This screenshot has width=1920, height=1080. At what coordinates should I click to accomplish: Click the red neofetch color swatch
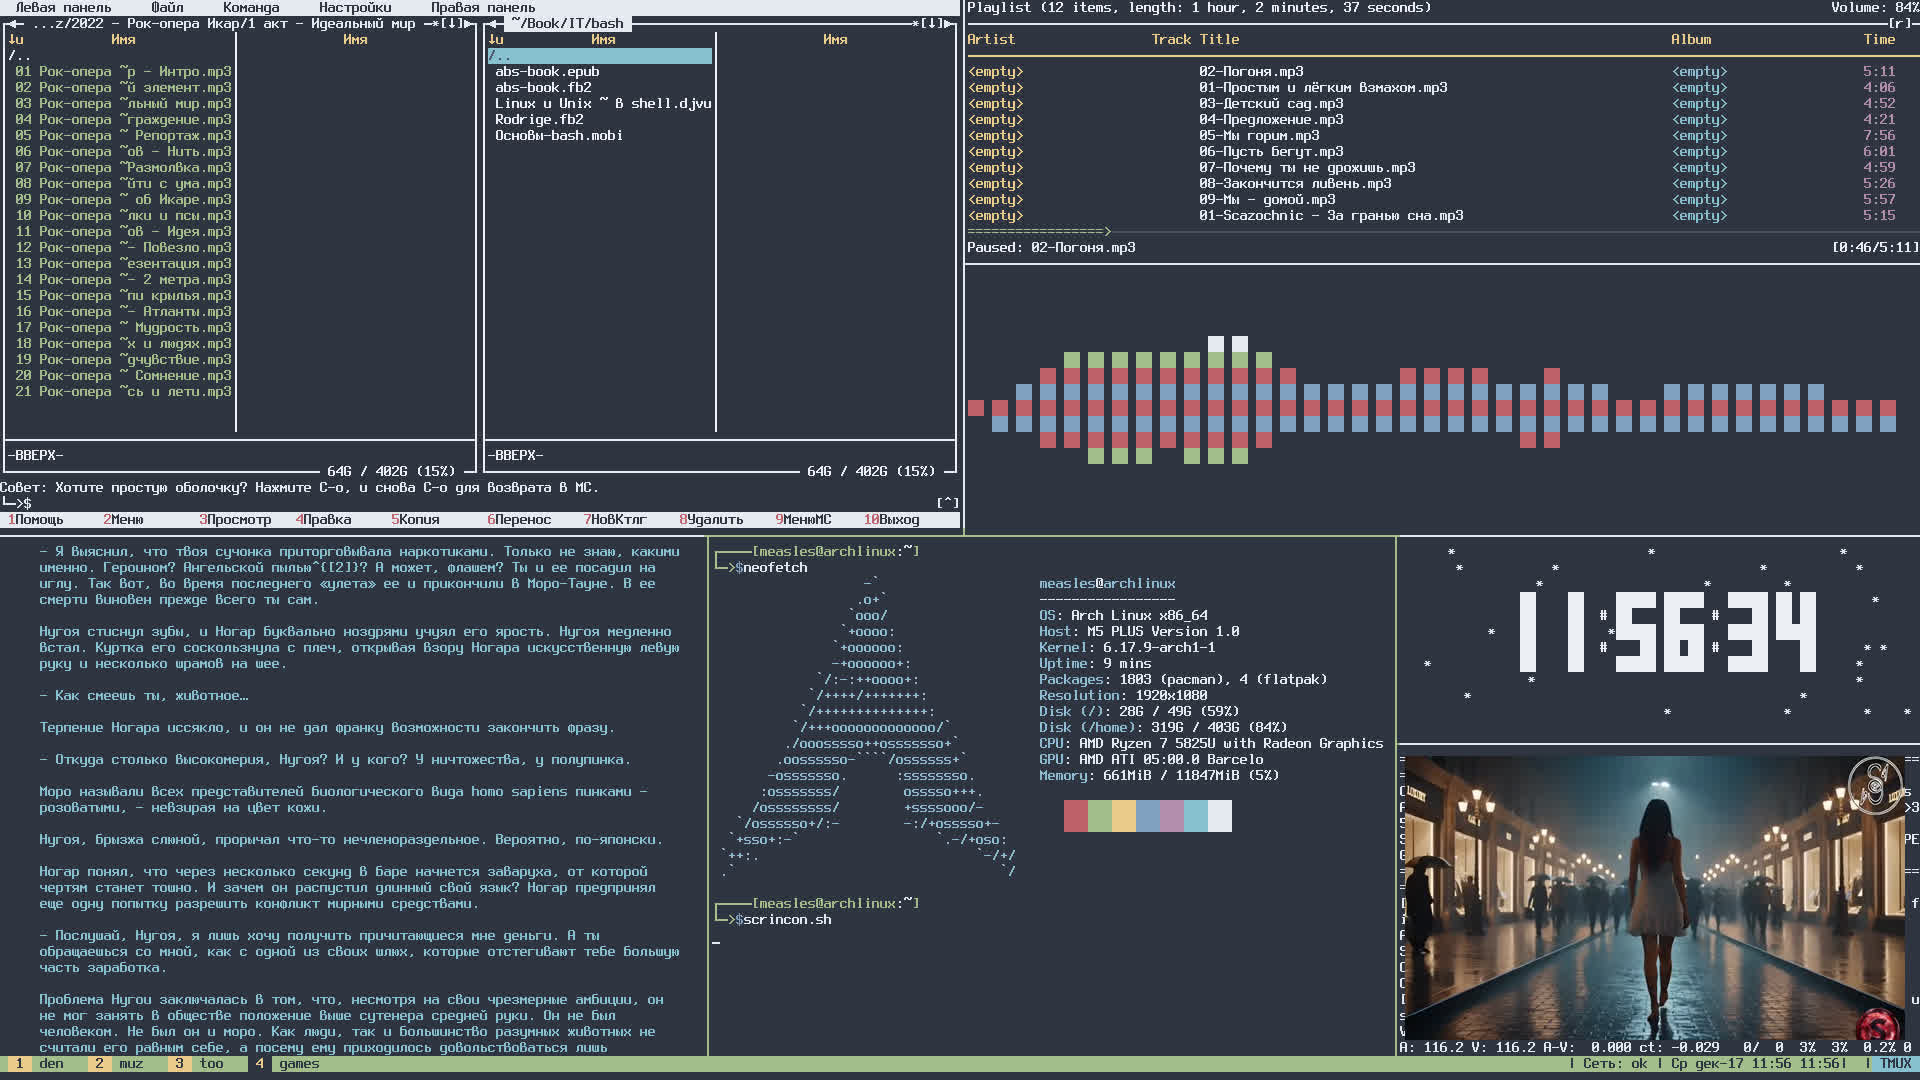point(1075,816)
